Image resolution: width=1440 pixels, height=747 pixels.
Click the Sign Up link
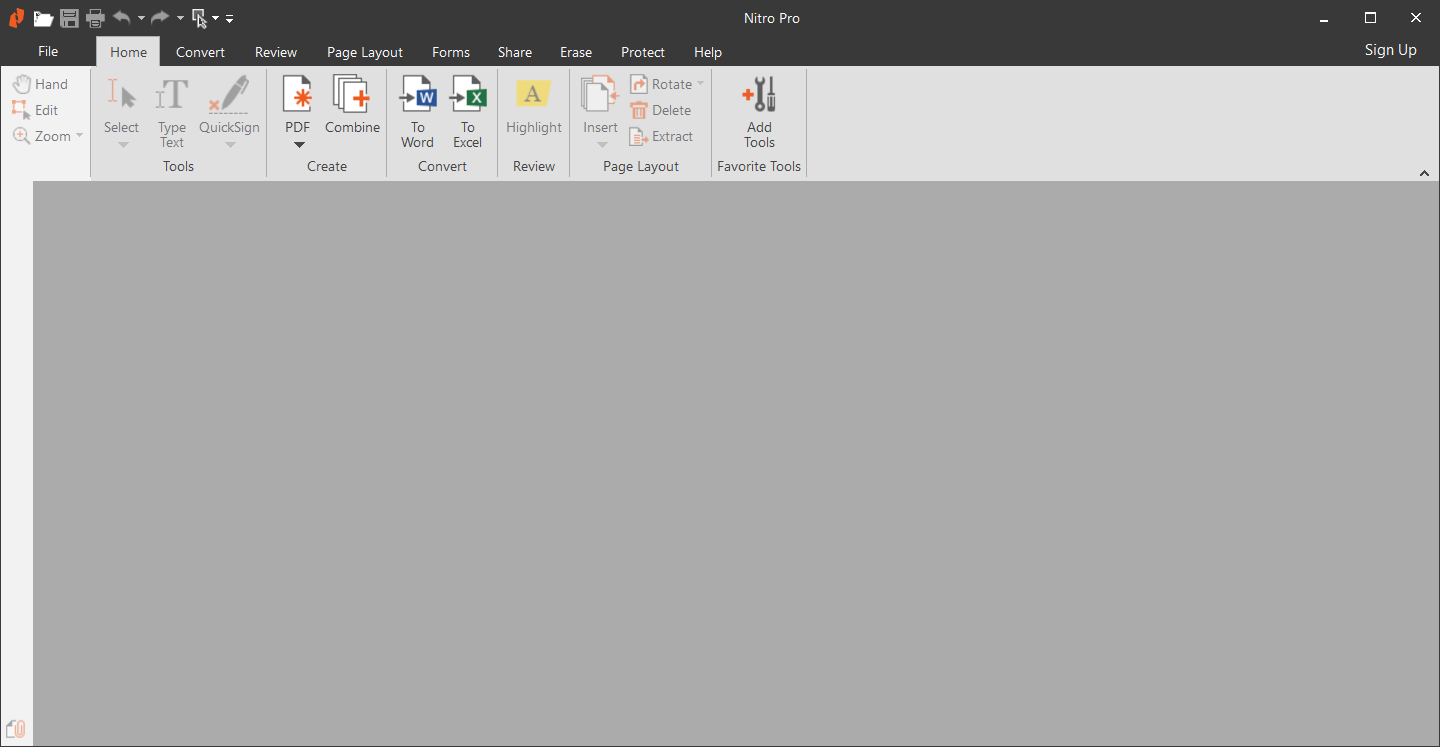pos(1391,50)
